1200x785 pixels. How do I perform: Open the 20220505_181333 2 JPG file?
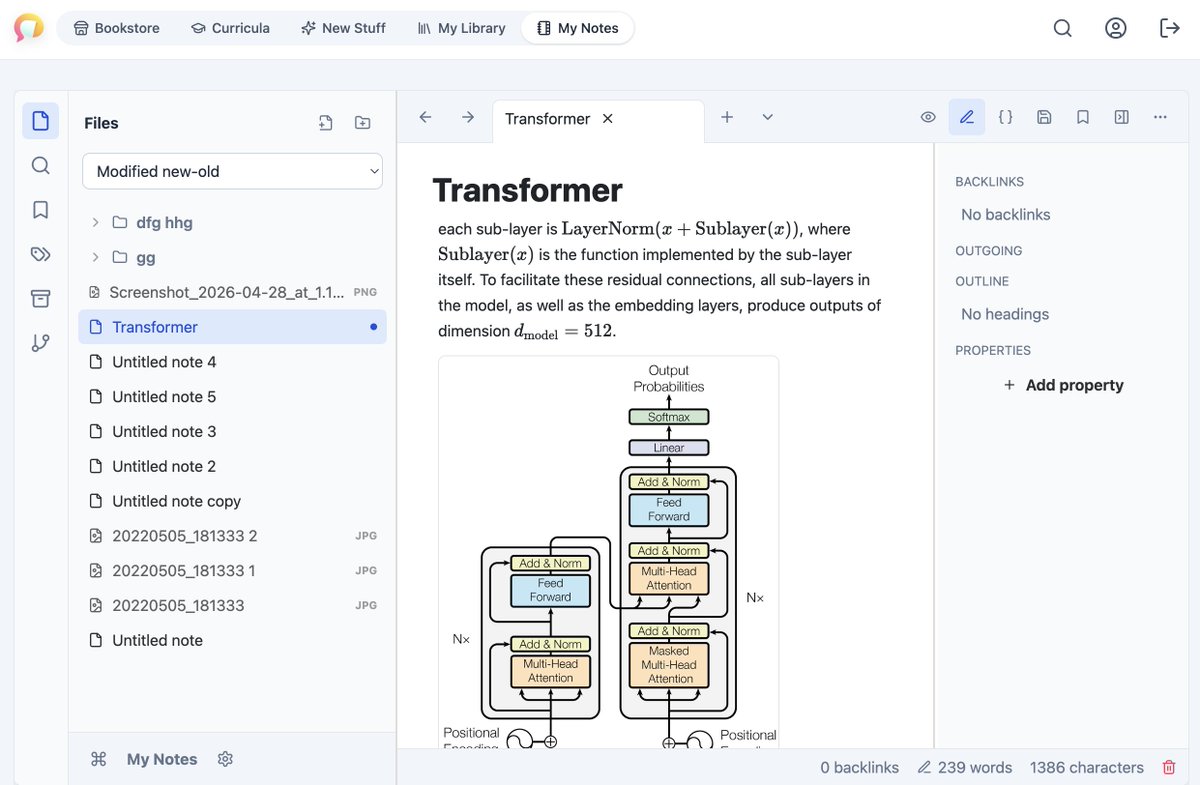[x=232, y=536]
